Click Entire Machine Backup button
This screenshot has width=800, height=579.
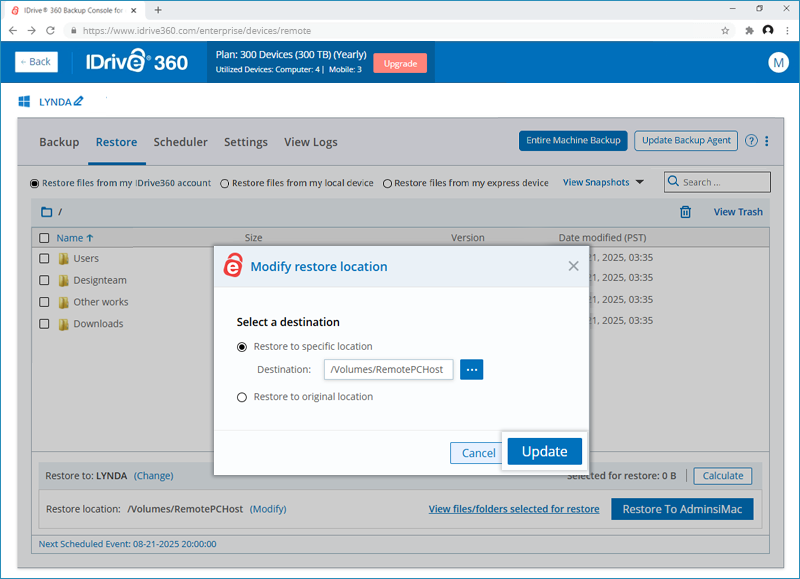(573, 141)
